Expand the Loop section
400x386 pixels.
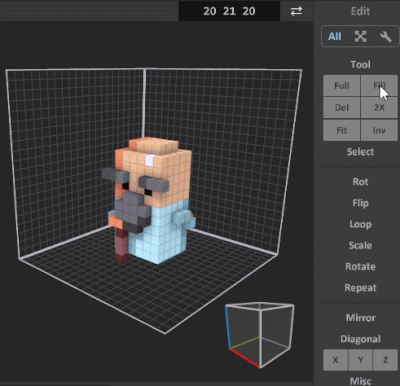pos(360,224)
